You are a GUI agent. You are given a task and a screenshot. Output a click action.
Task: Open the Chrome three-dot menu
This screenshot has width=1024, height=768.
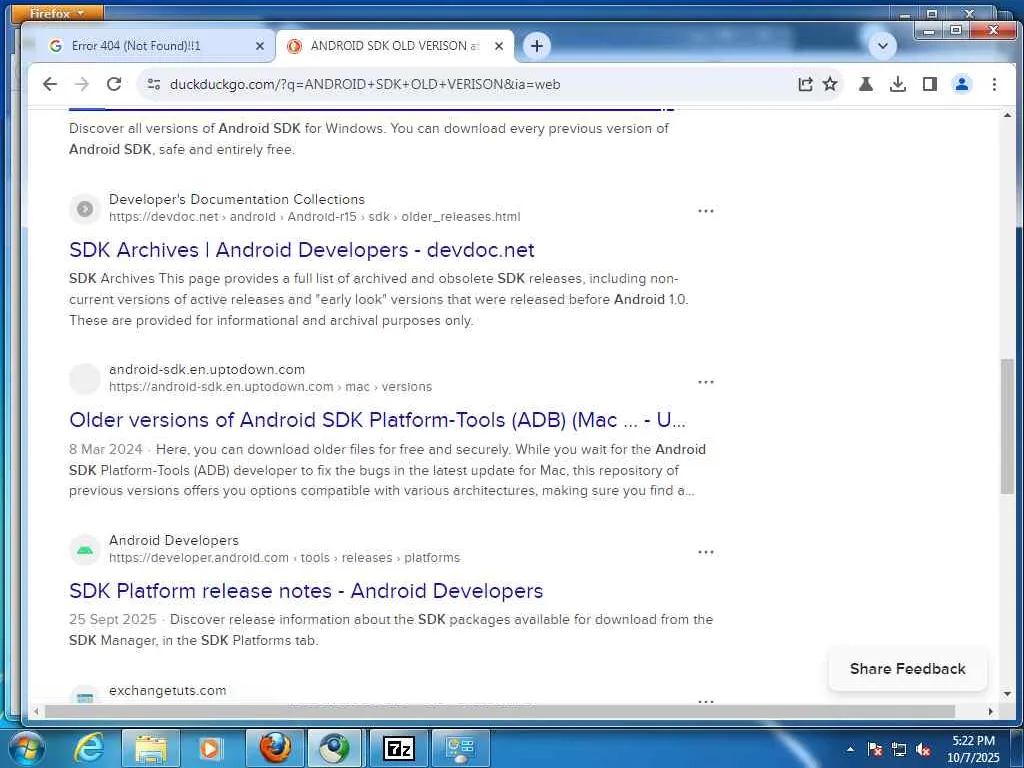click(994, 84)
